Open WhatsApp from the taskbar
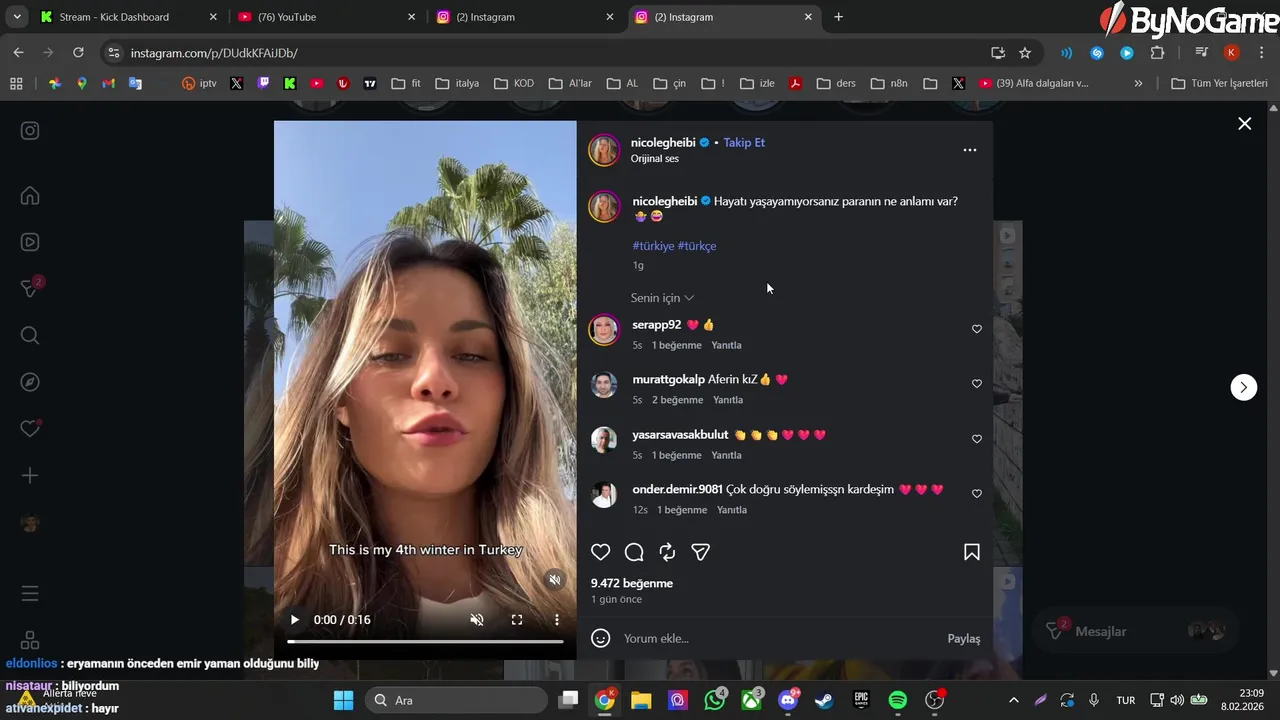This screenshot has width=1280, height=720. (714, 700)
